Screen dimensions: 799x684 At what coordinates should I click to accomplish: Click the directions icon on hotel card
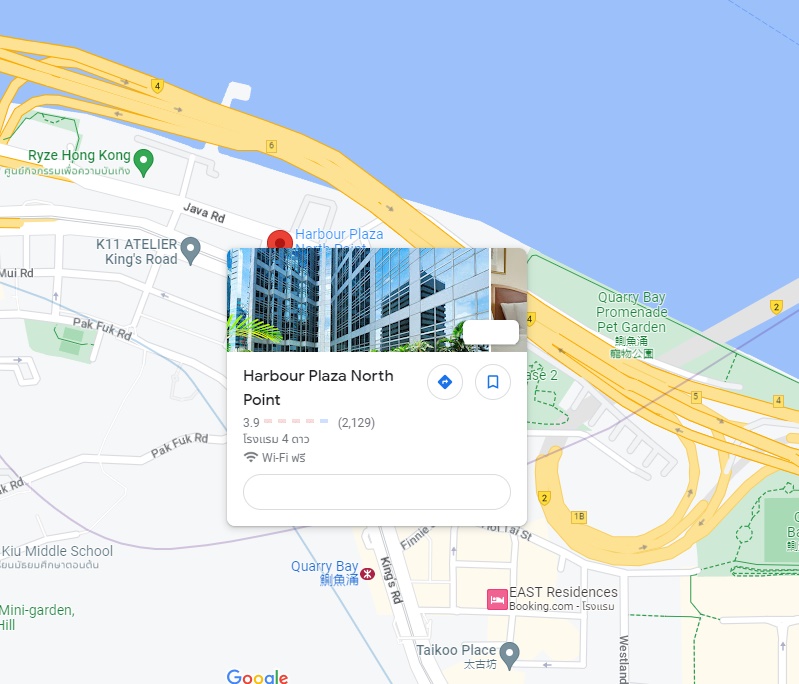pos(445,382)
